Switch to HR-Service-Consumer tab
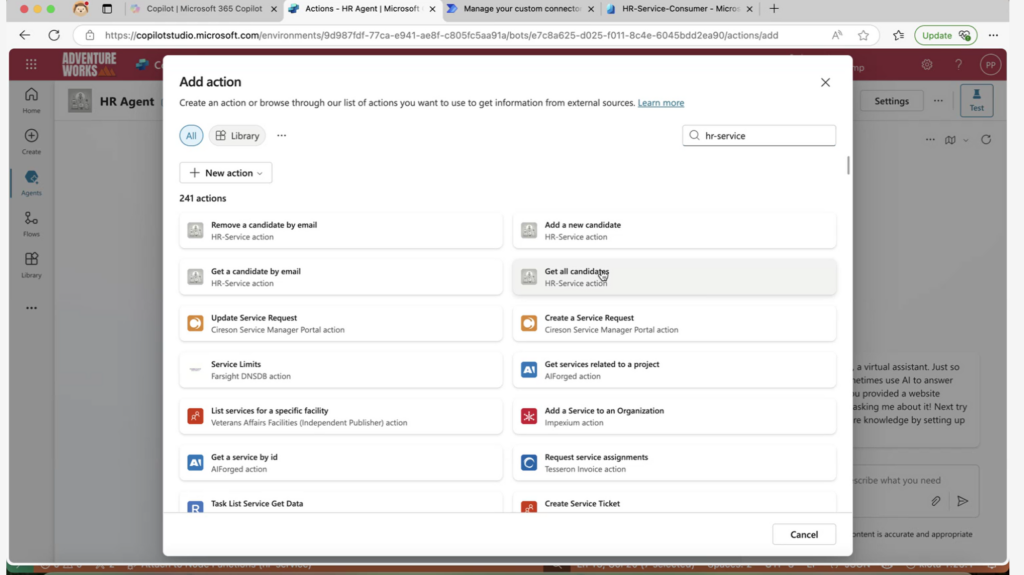The width and height of the screenshot is (1024, 575). point(680,8)
